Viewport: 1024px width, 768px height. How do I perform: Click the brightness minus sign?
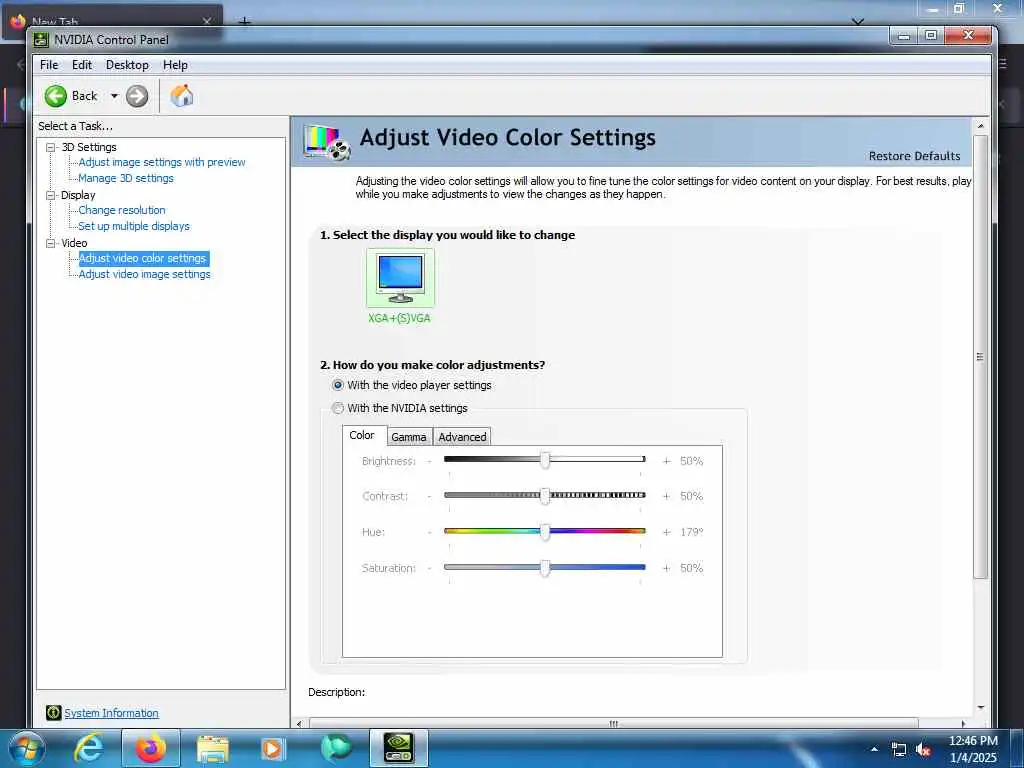pyautogui.click(x=430, y=461)
